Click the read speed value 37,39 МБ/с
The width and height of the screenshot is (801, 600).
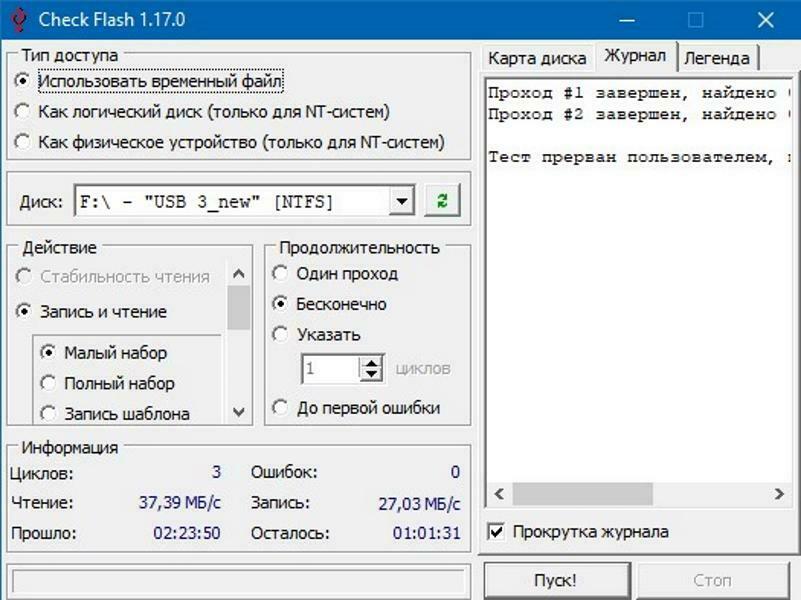(180, 502)
